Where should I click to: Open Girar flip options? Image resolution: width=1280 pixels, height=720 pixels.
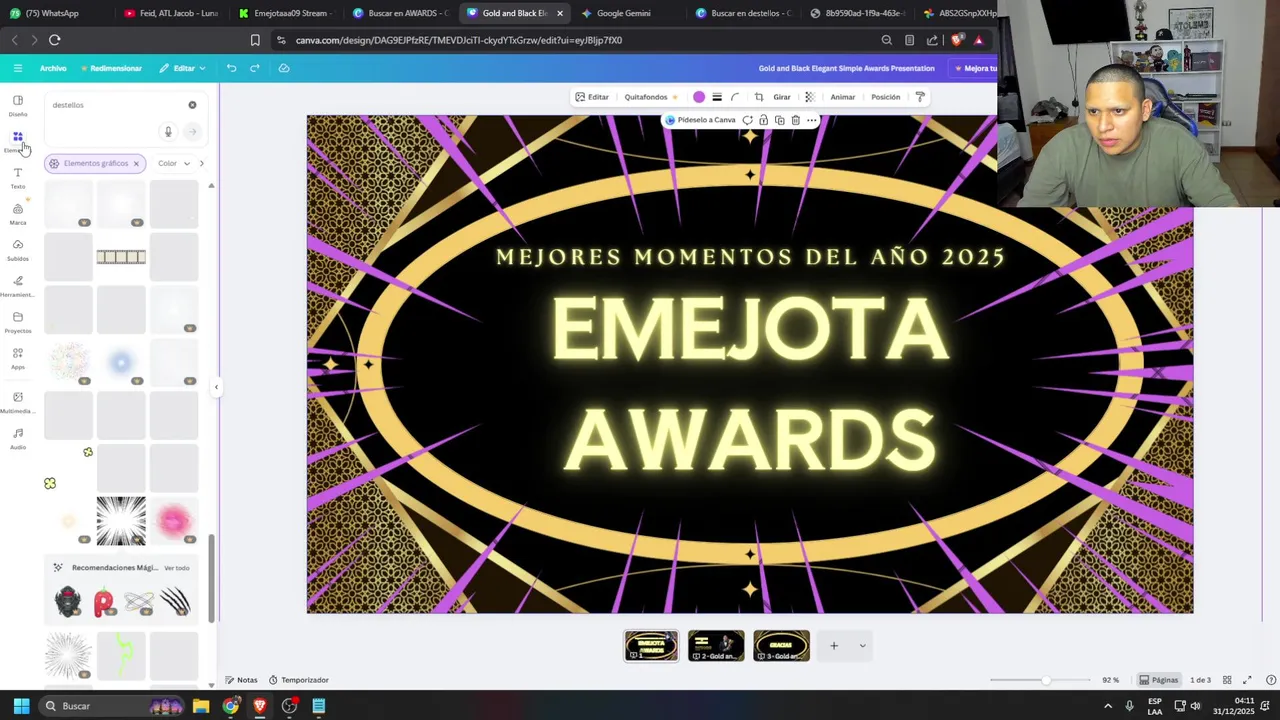pos(782,97)
